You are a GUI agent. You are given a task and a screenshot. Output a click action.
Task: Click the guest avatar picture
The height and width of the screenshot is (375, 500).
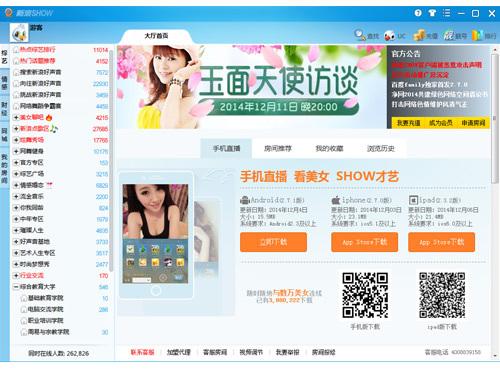pos(19,33)
